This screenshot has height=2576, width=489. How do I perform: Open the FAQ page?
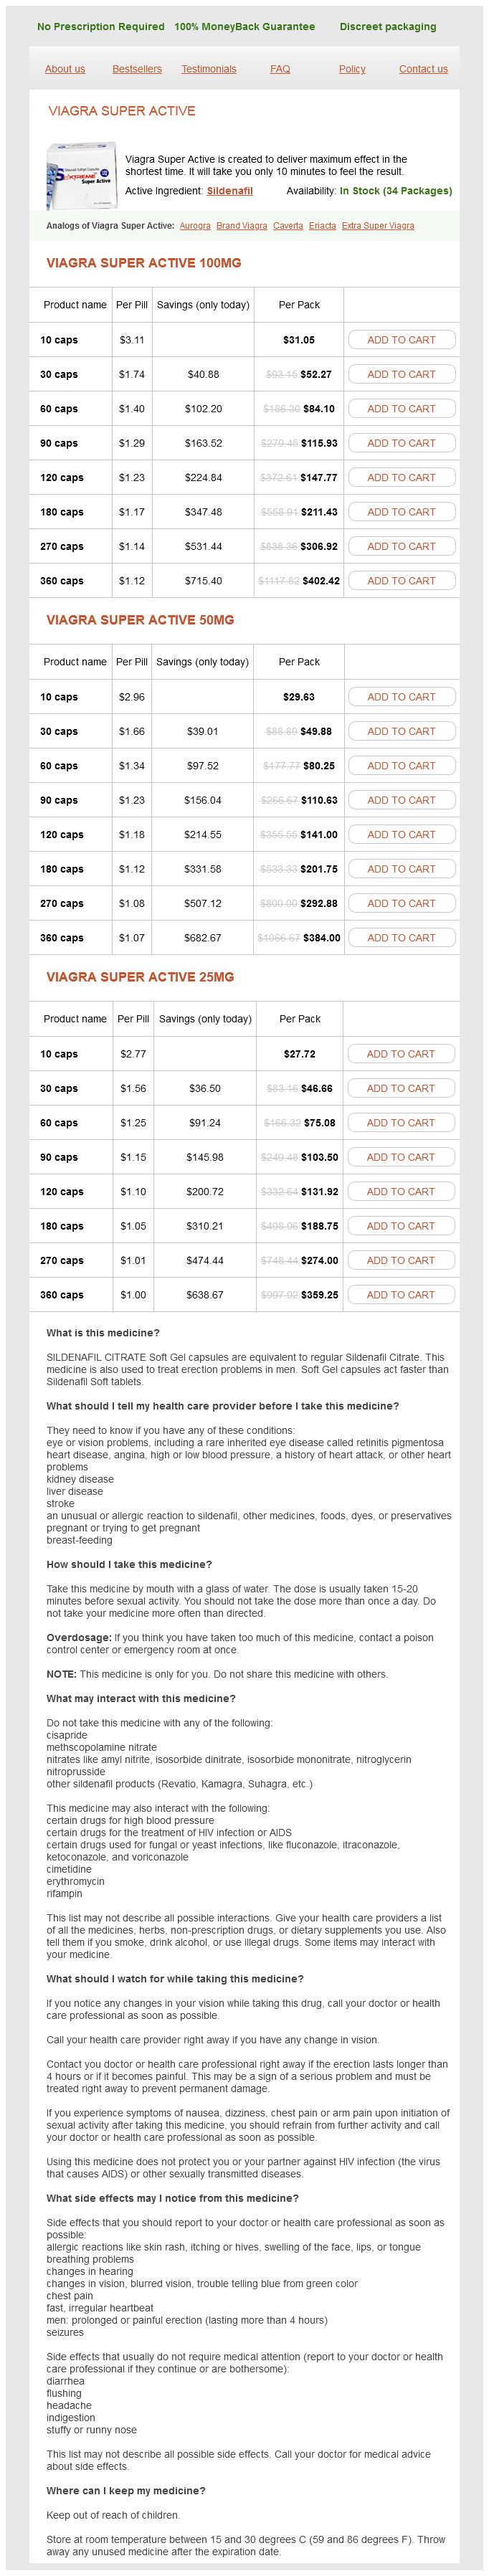(280, 69)
